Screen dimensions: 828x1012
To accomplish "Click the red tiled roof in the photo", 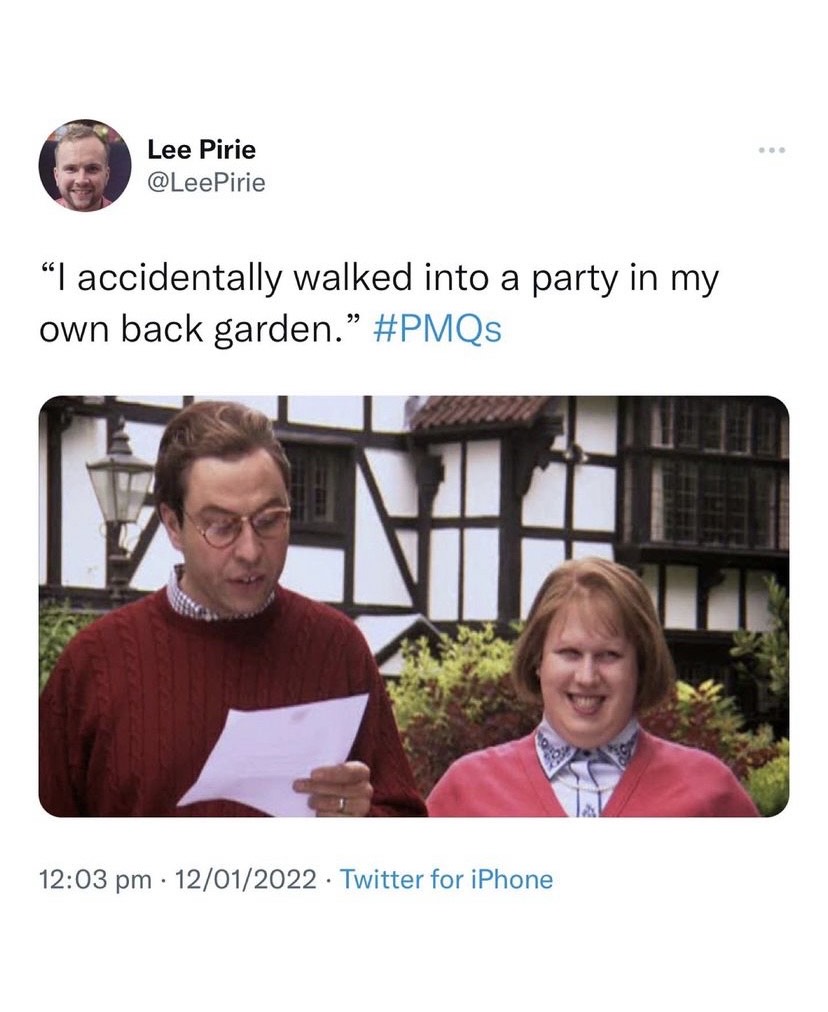I will [x=480, y=412].
